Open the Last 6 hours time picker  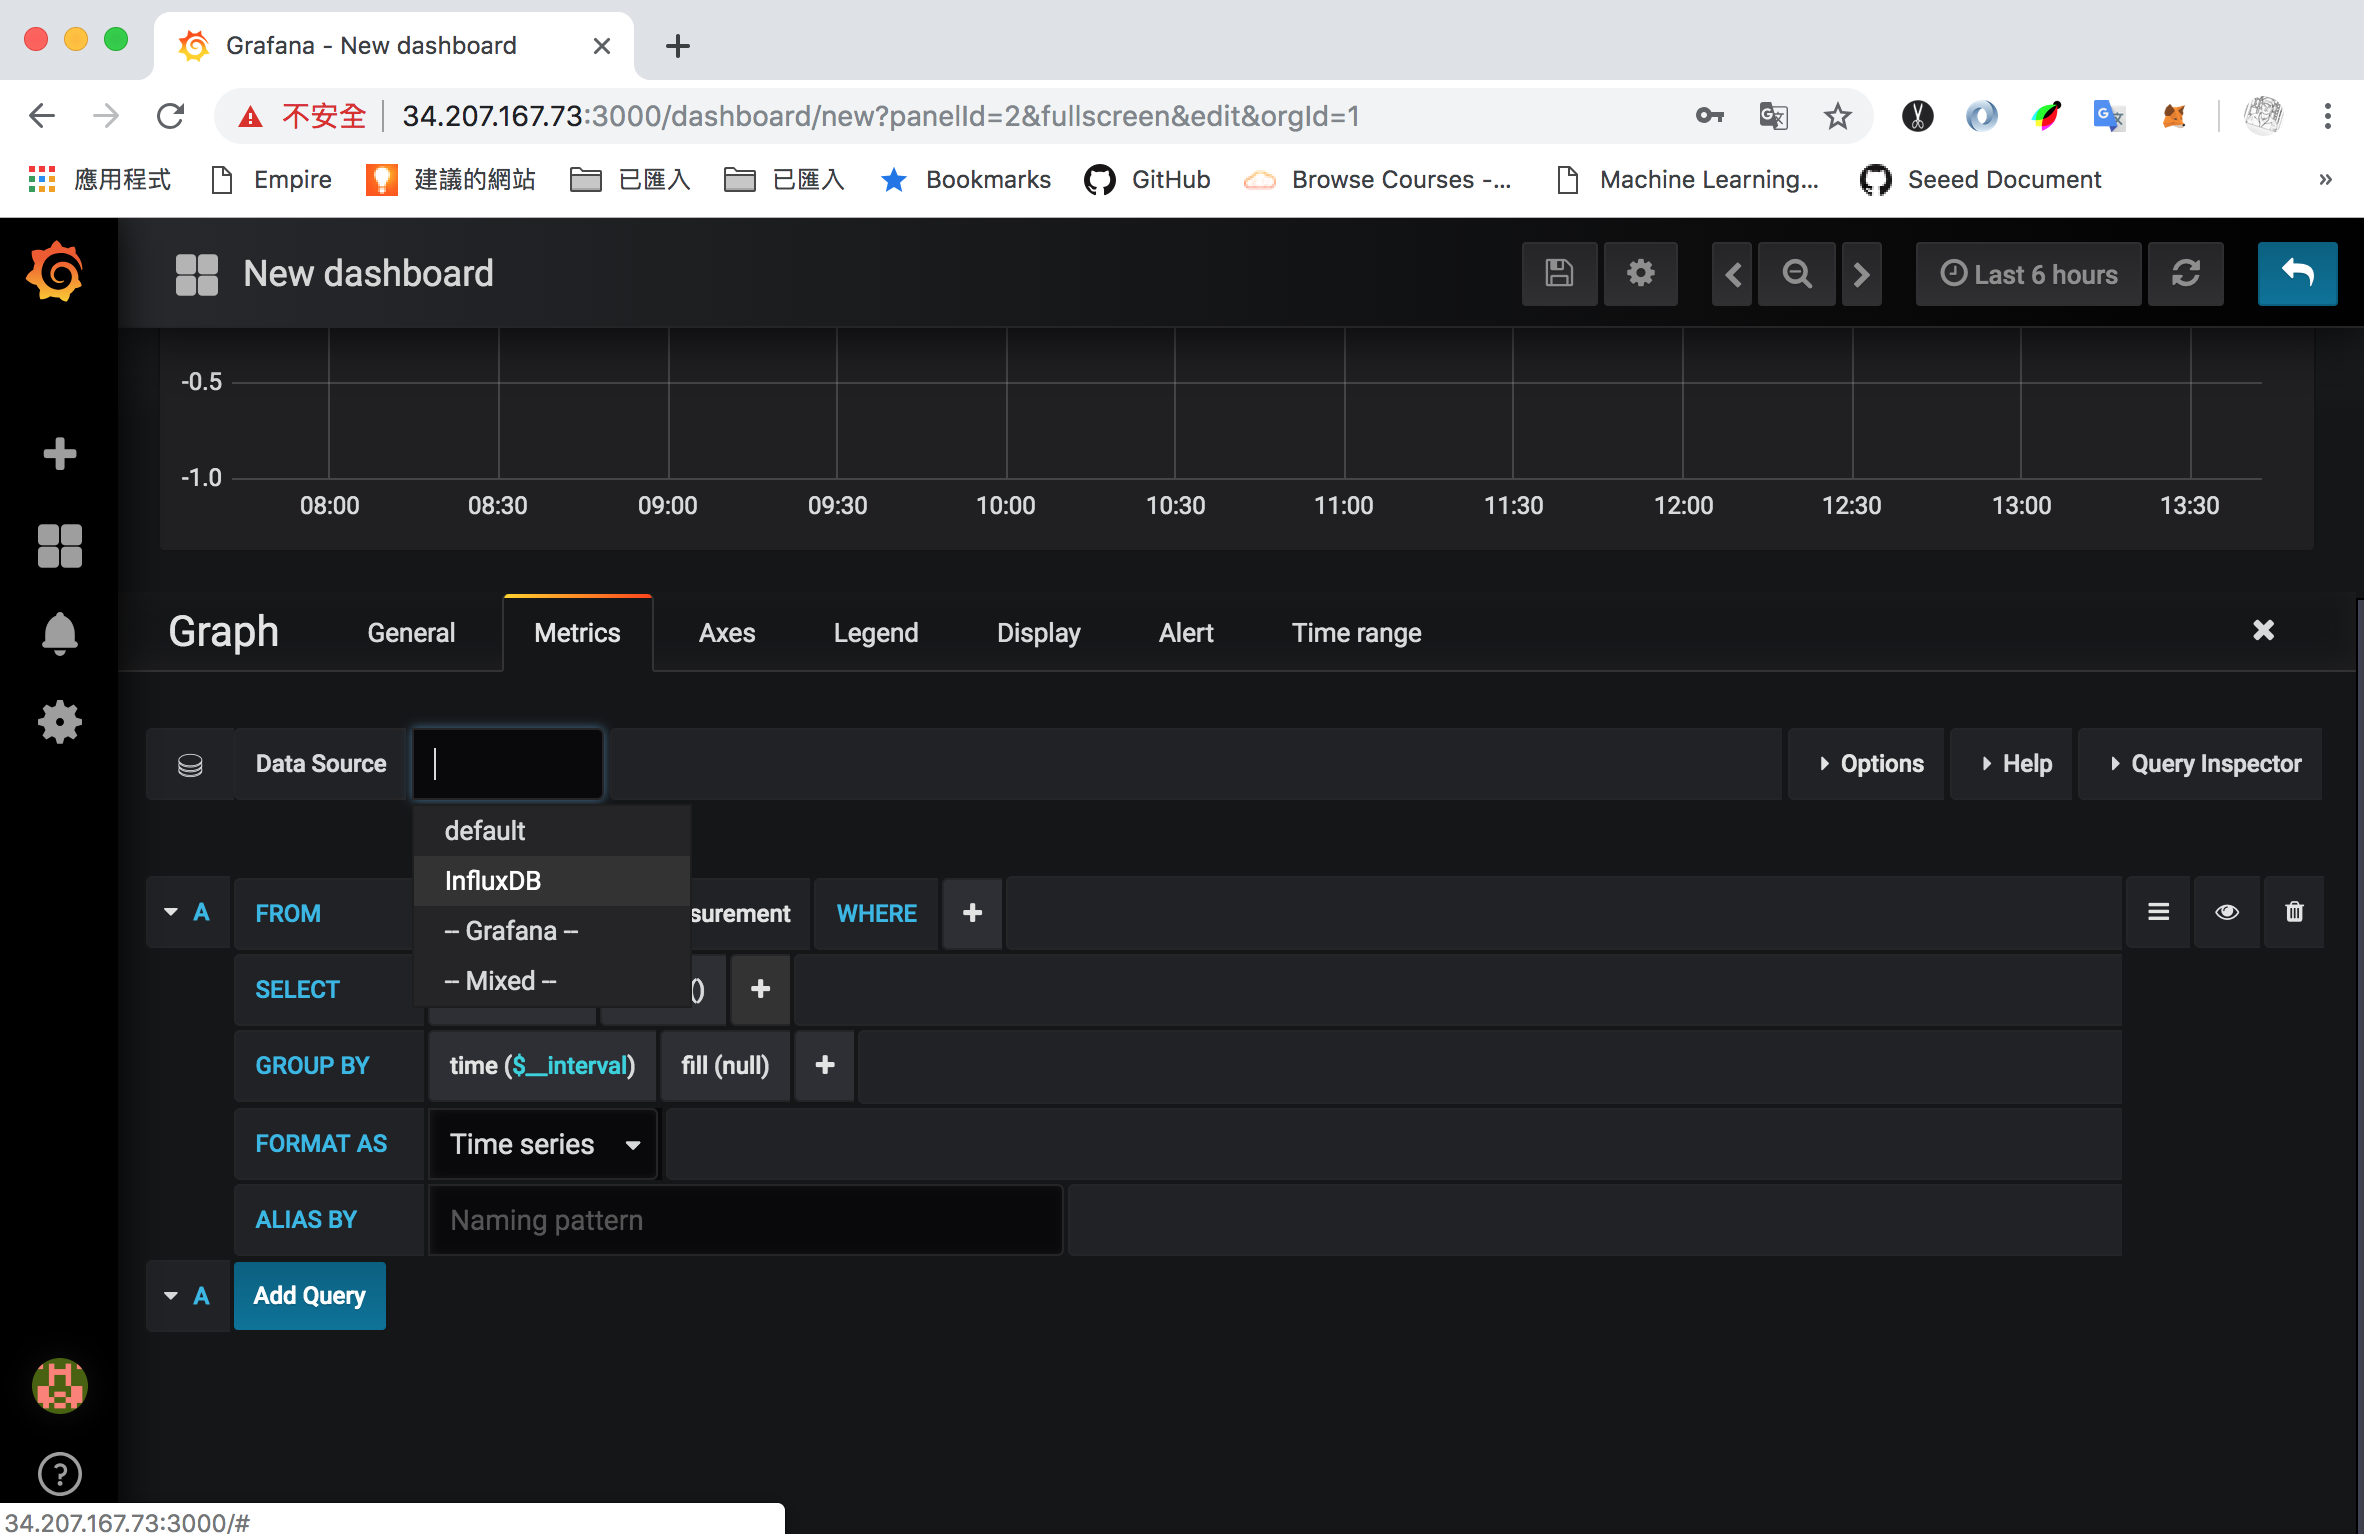point(2029,273)
